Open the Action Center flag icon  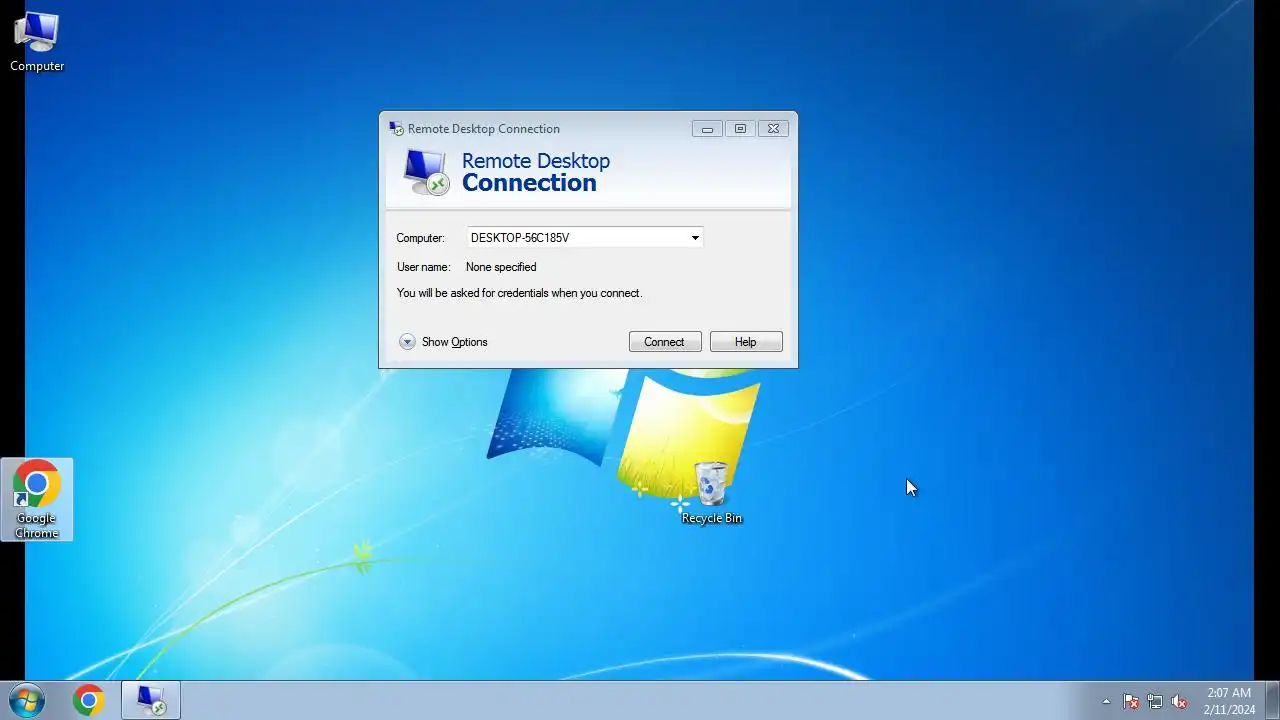pyautogui.click(x=1131, y=701)
